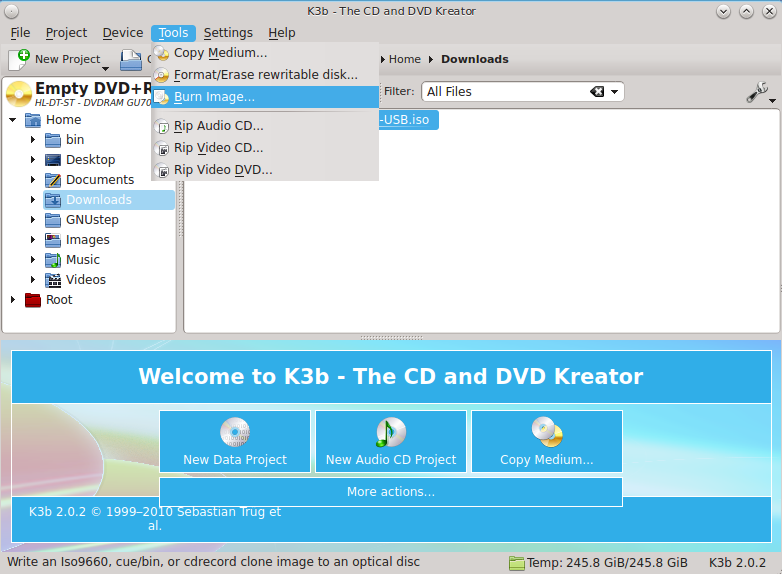Image resolution: width=782 pixels, height=574 pixels.
Task: Select Burn Image... menu entry
Action: [x=265, y=97]
